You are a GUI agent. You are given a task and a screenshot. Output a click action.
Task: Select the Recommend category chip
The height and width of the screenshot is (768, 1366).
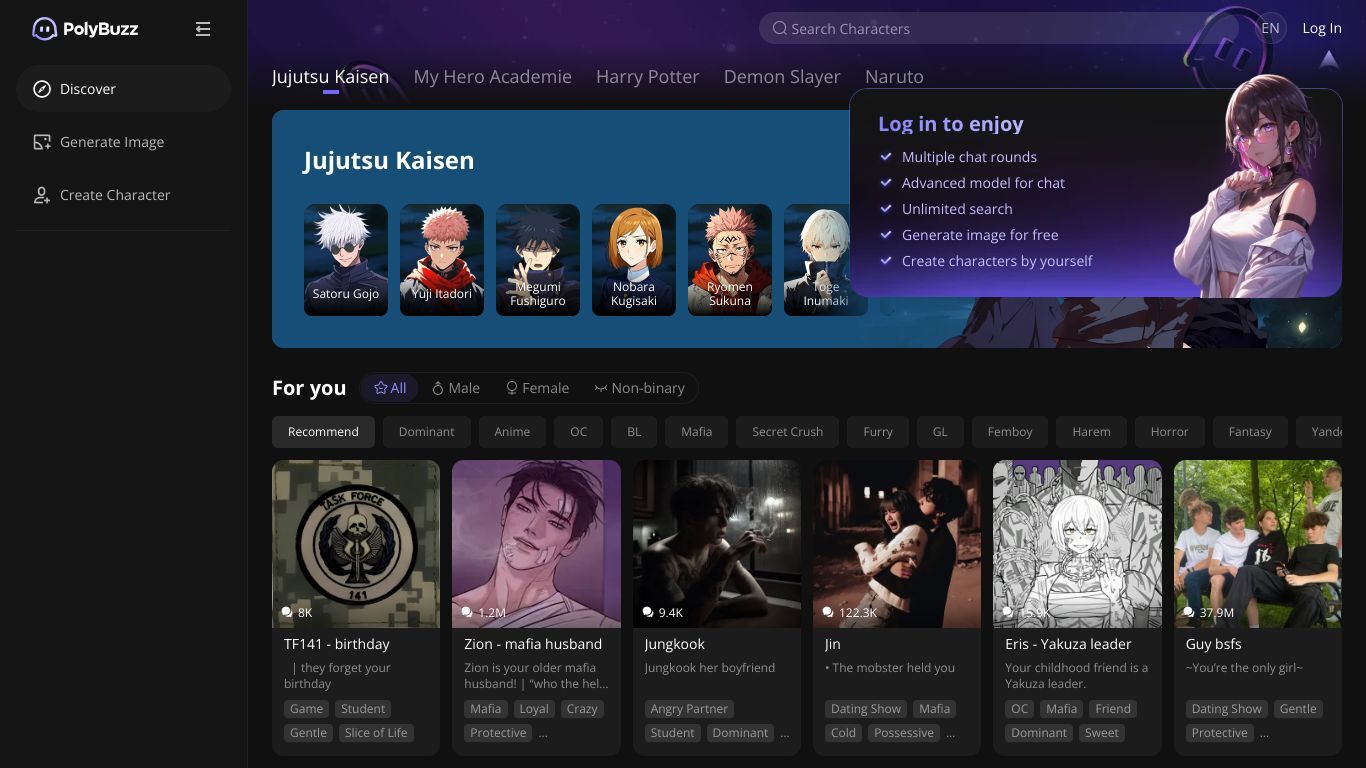click(x=323, y=432)
